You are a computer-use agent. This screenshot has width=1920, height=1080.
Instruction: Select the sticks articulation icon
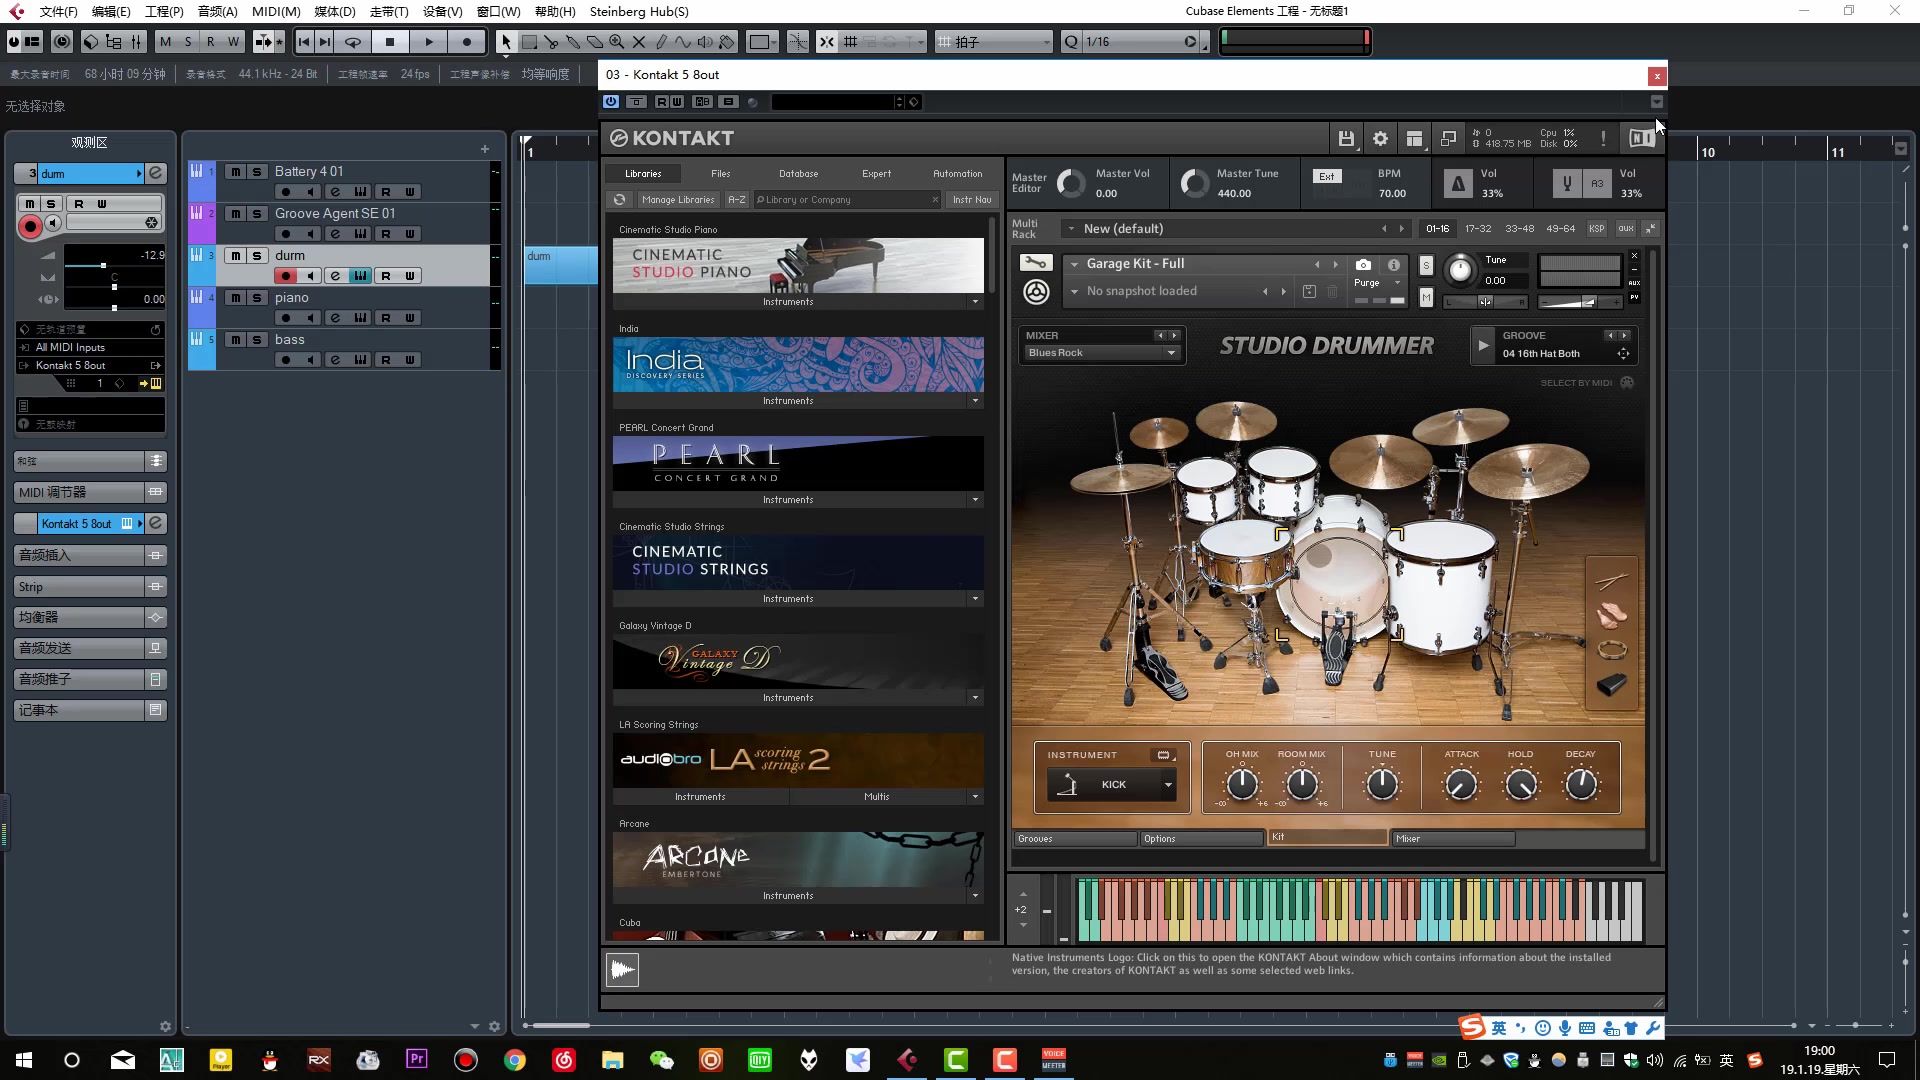[x=1611, y=581]
